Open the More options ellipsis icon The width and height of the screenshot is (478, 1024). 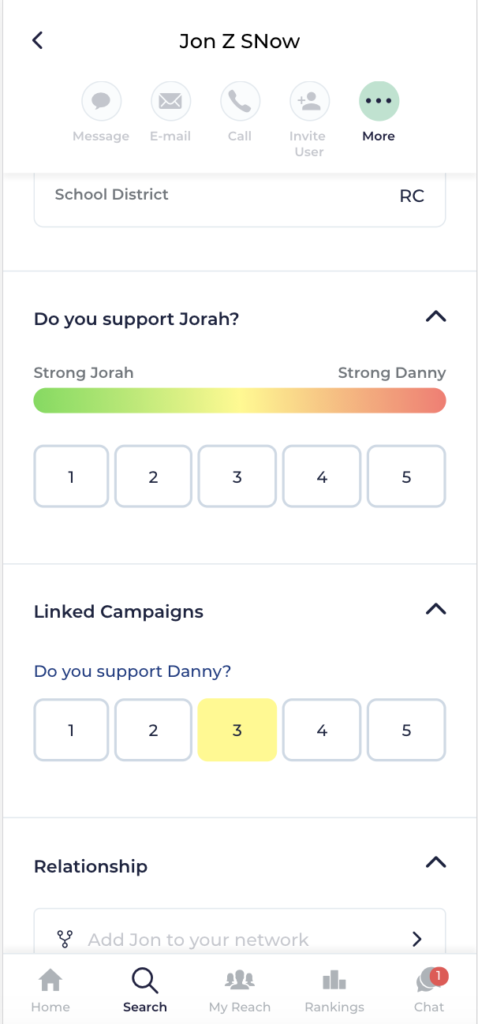(x=379, y=101)
